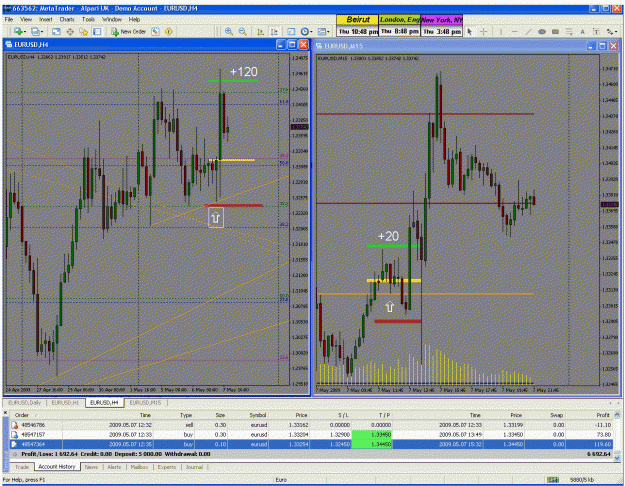
Task: Select the Vertical Line drawing tool
Action: coord(501,31)
